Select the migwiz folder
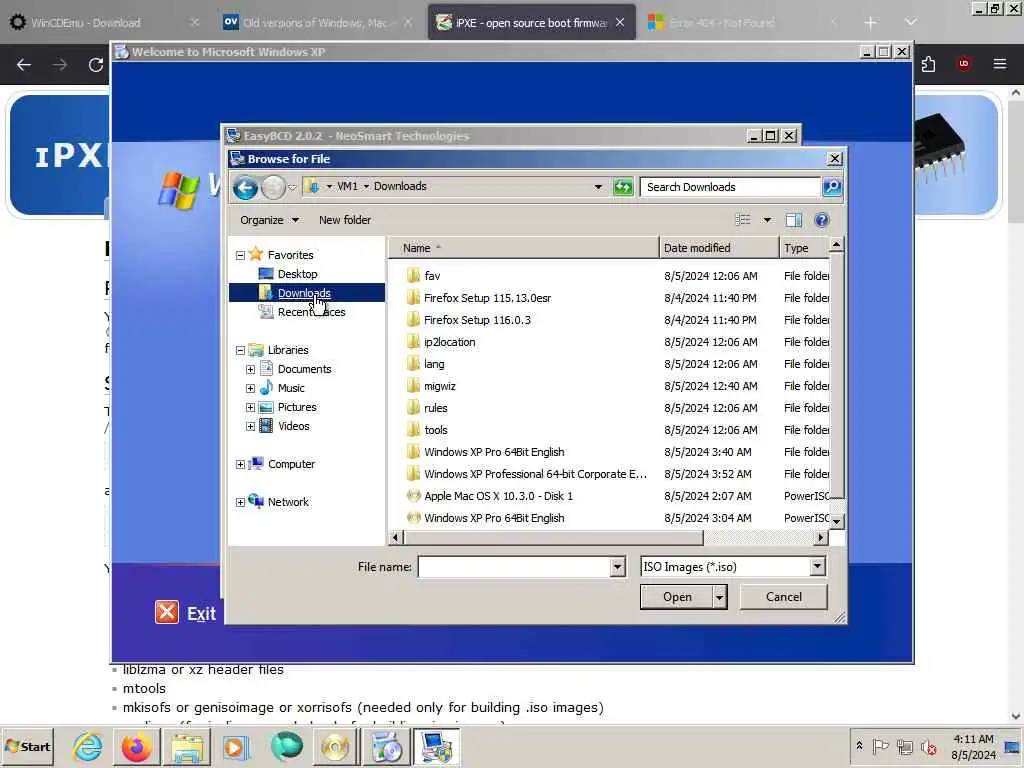This screenshot has height=768, width=1024. pos(440,387)
